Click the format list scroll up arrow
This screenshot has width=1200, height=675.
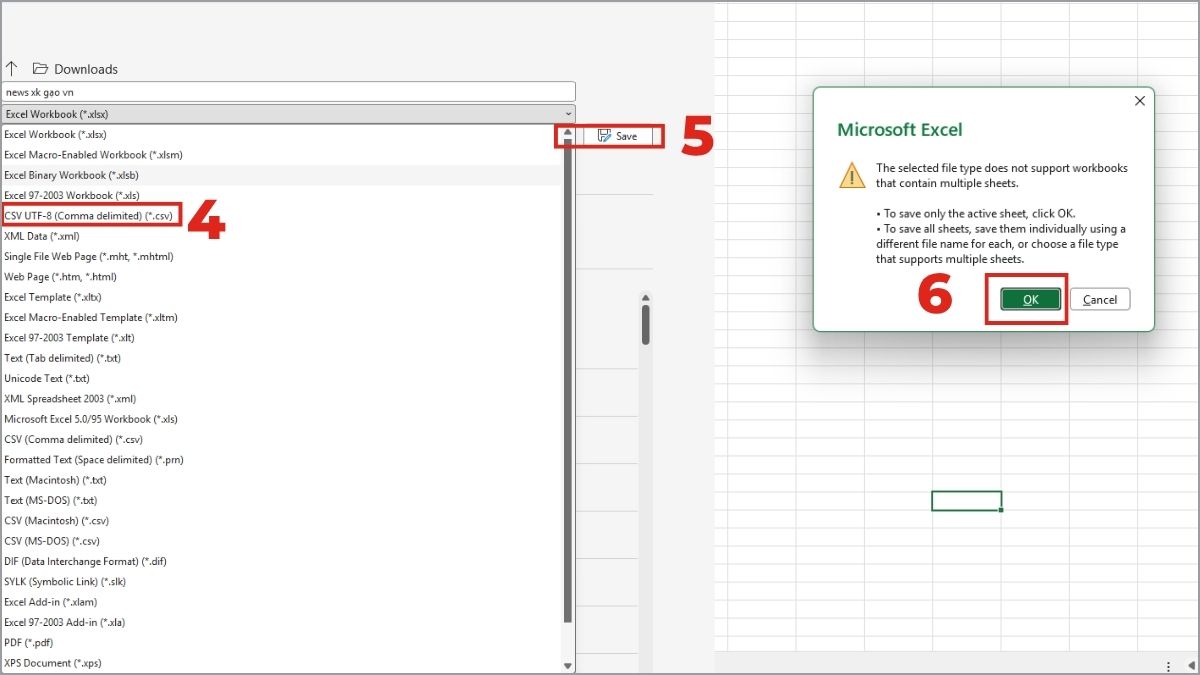coord(568,132)
